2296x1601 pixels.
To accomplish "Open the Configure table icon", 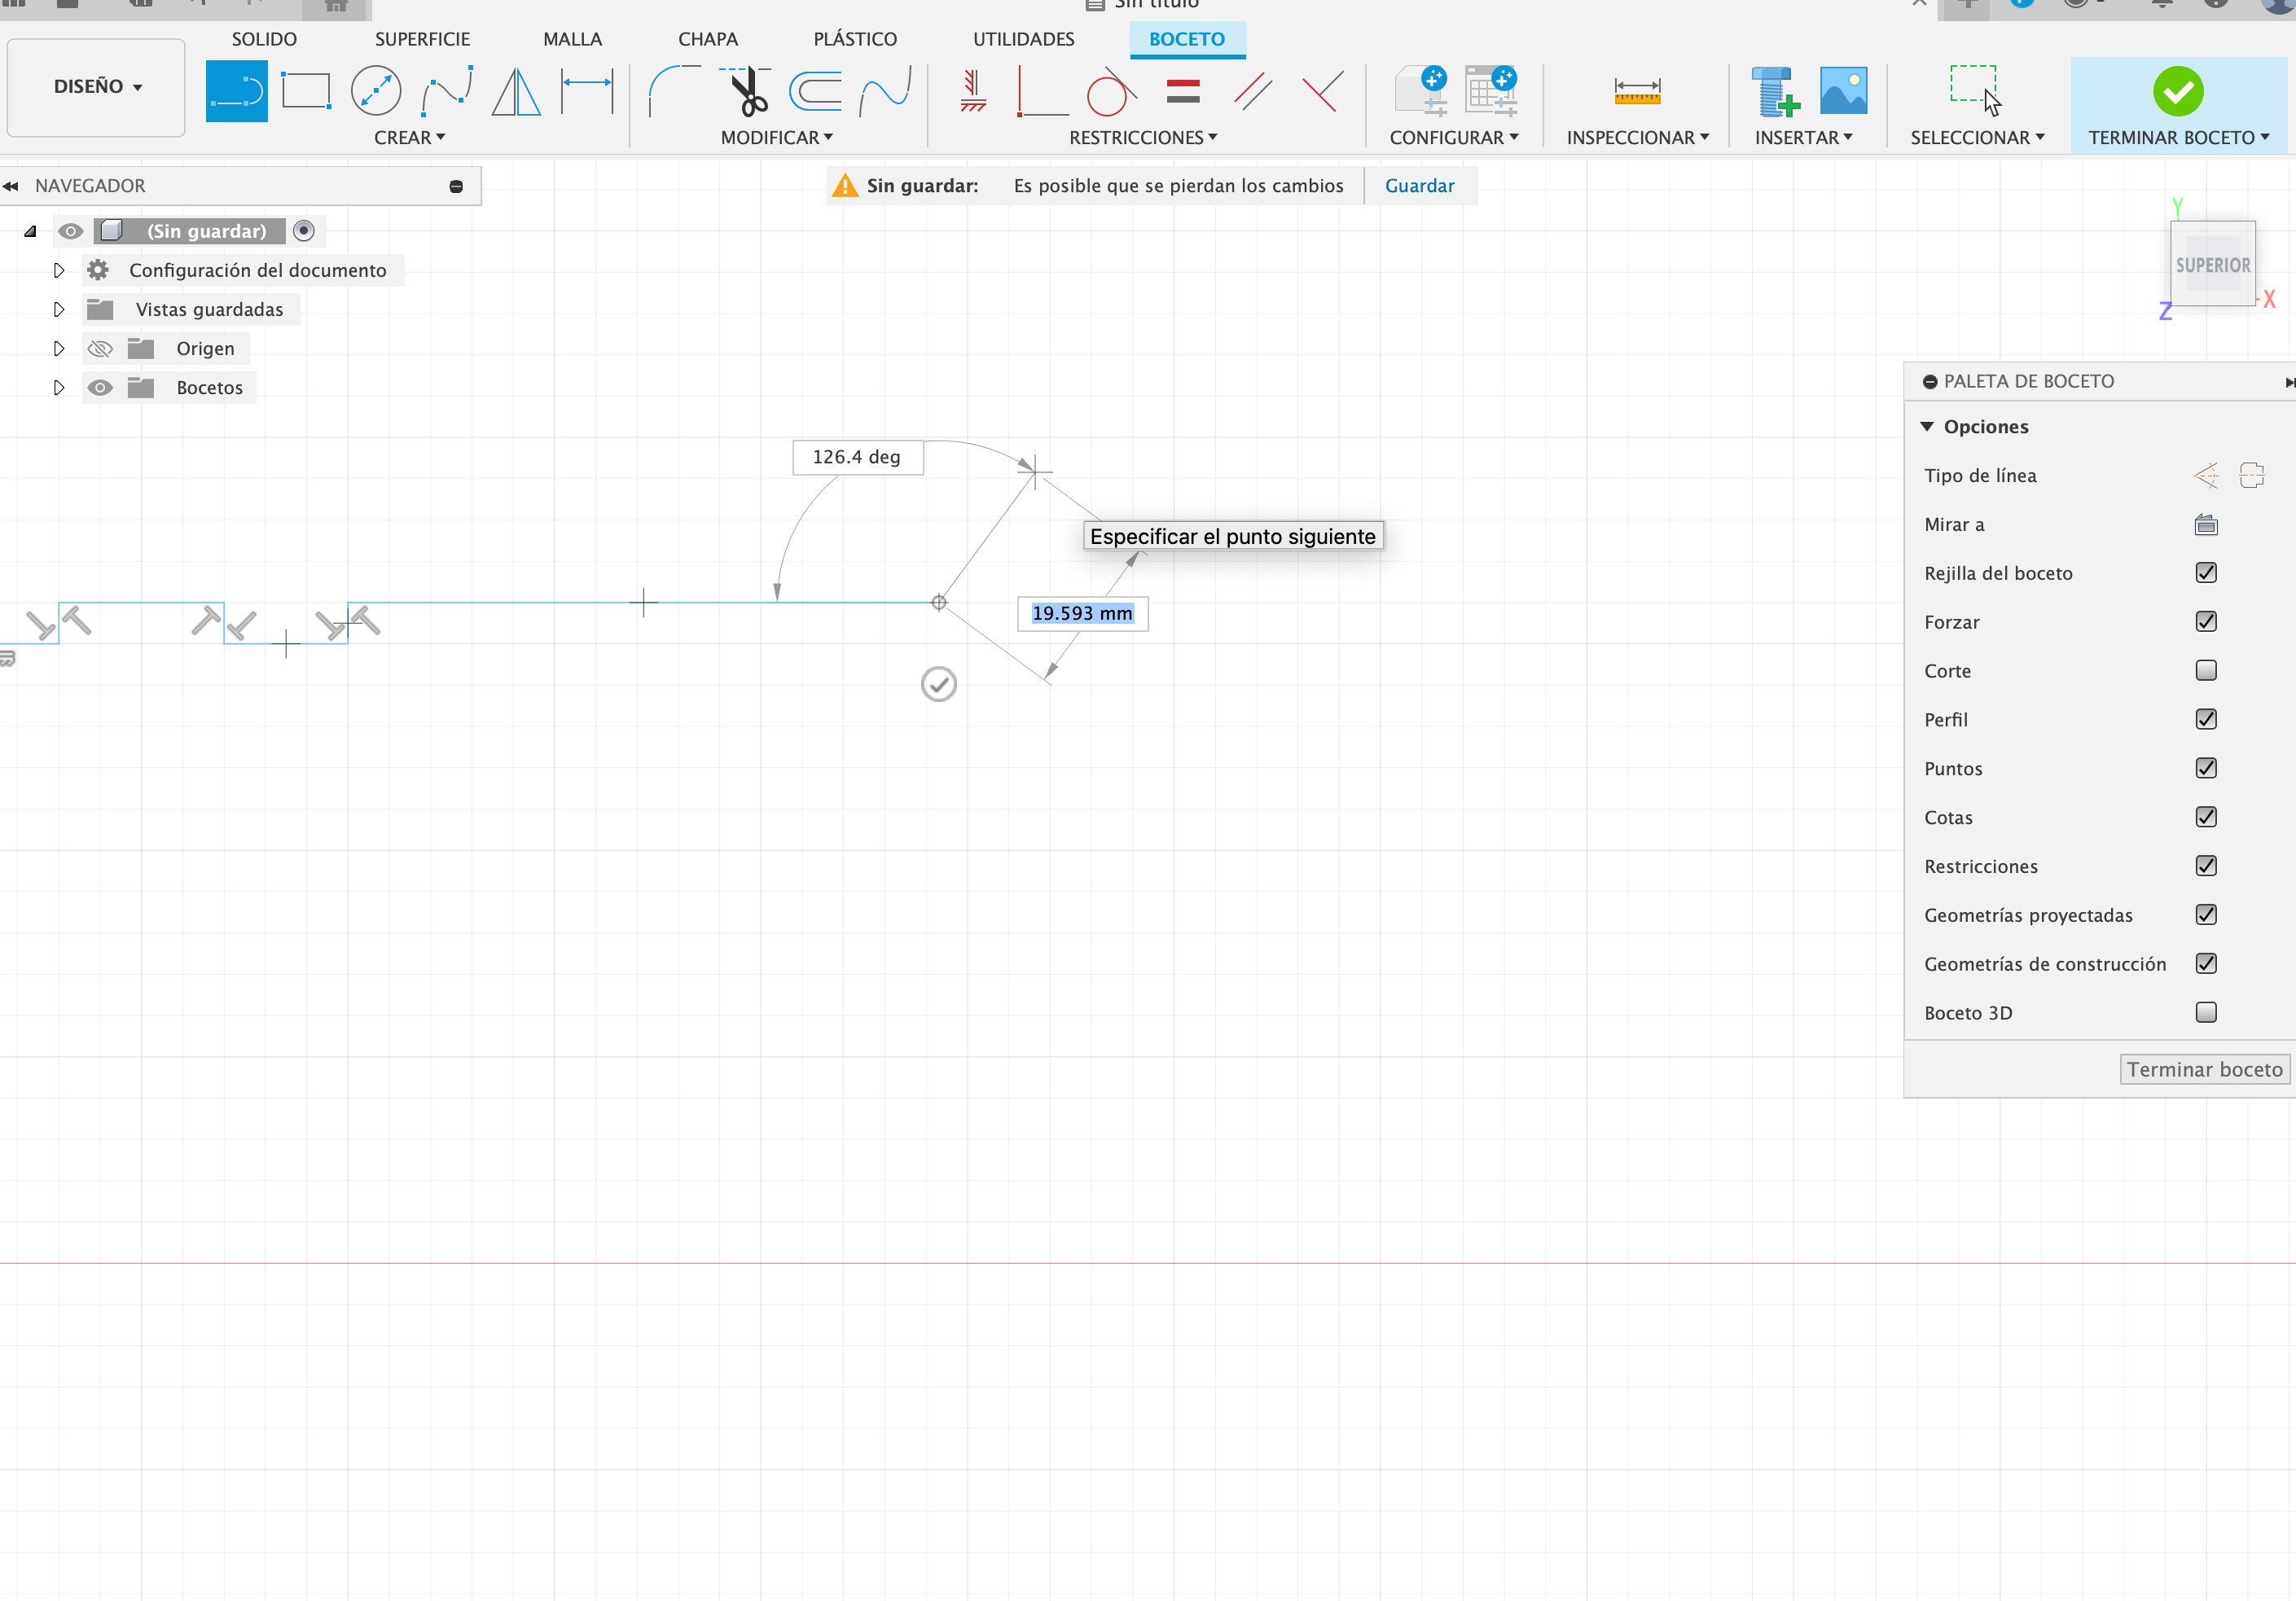I will (x=1491, y=91).
